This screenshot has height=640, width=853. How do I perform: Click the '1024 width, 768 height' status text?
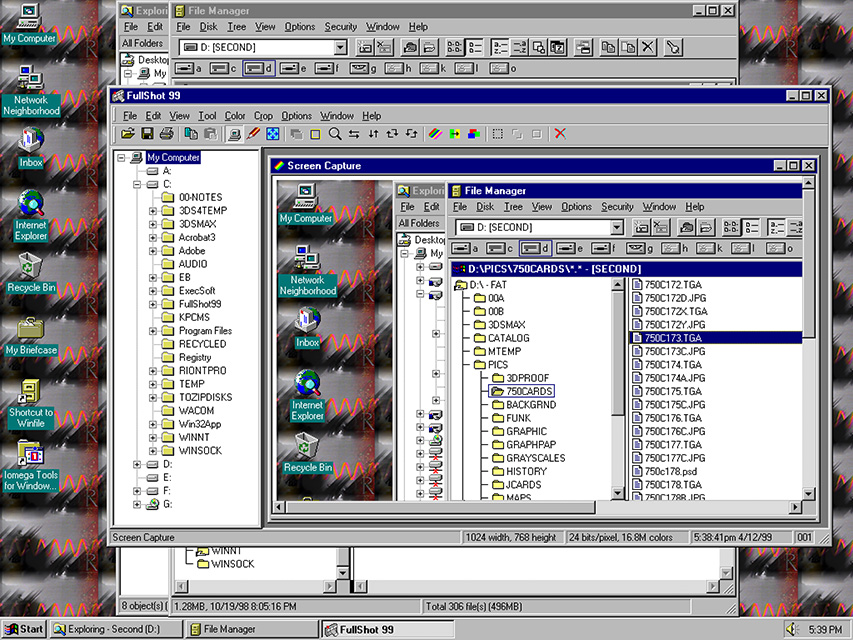point(511,538)
